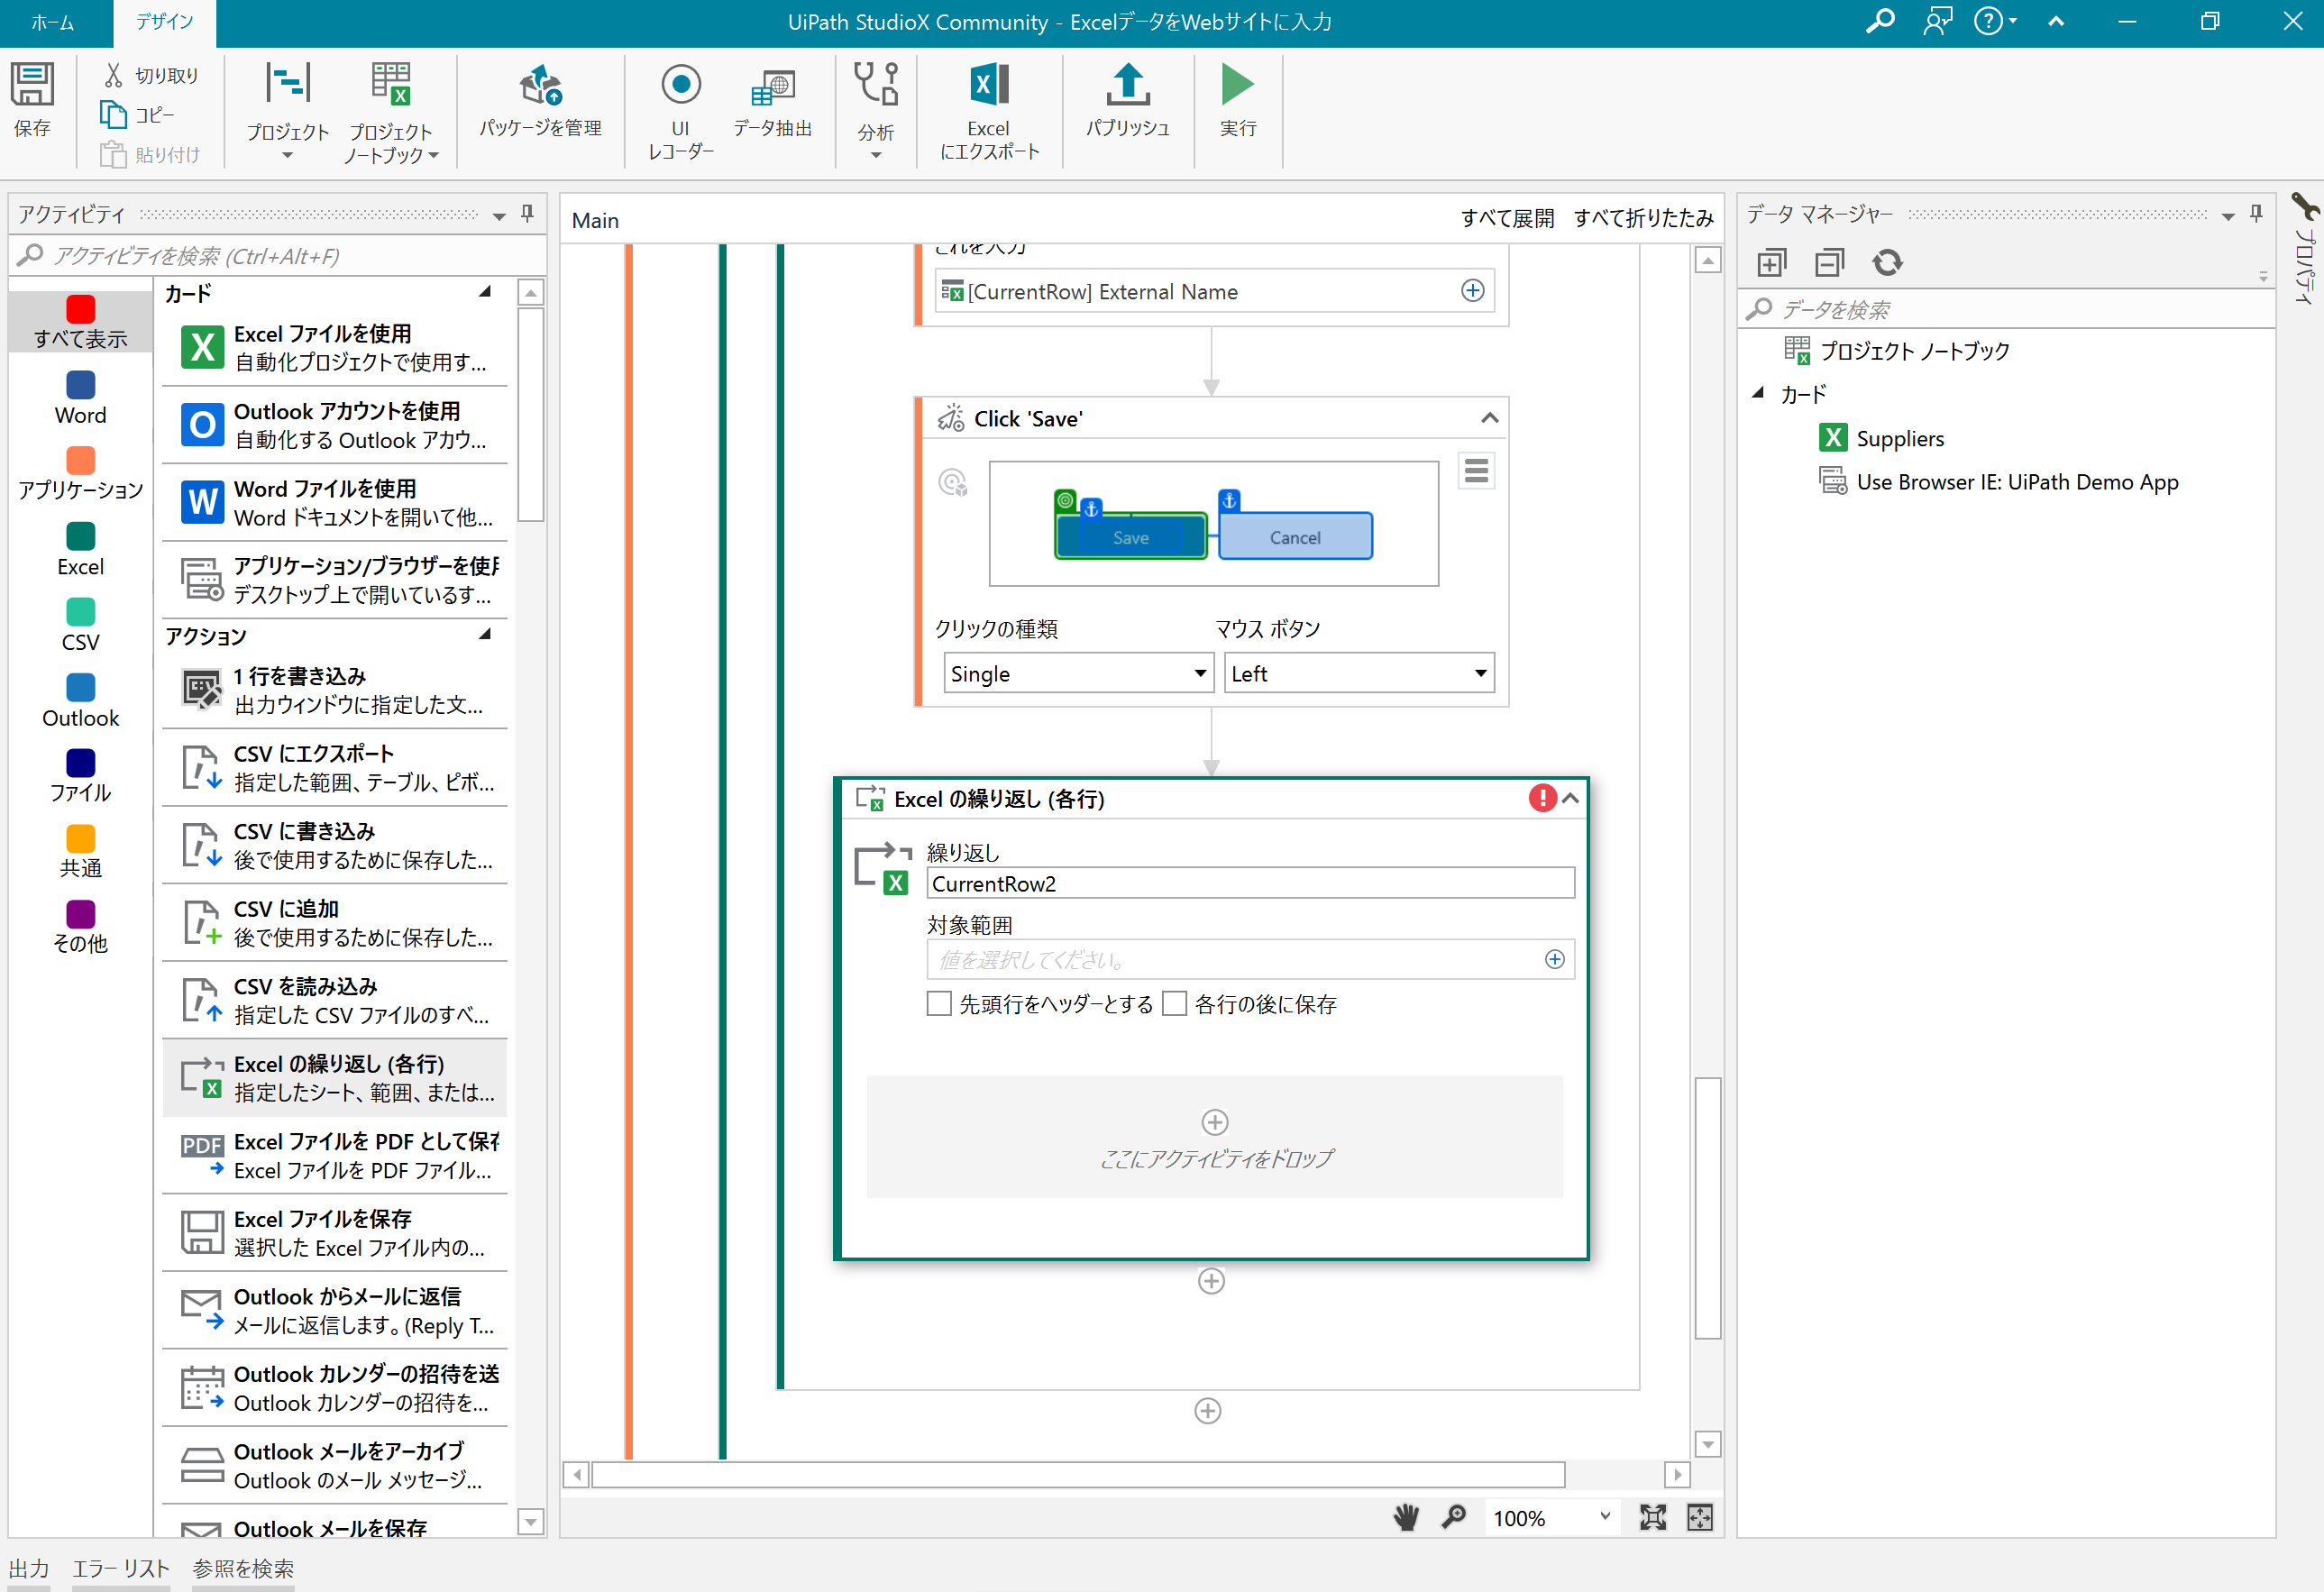Click the 切り取り (Cut) scissors icon
The image size is (2324, 1592).
coord(113,75)
